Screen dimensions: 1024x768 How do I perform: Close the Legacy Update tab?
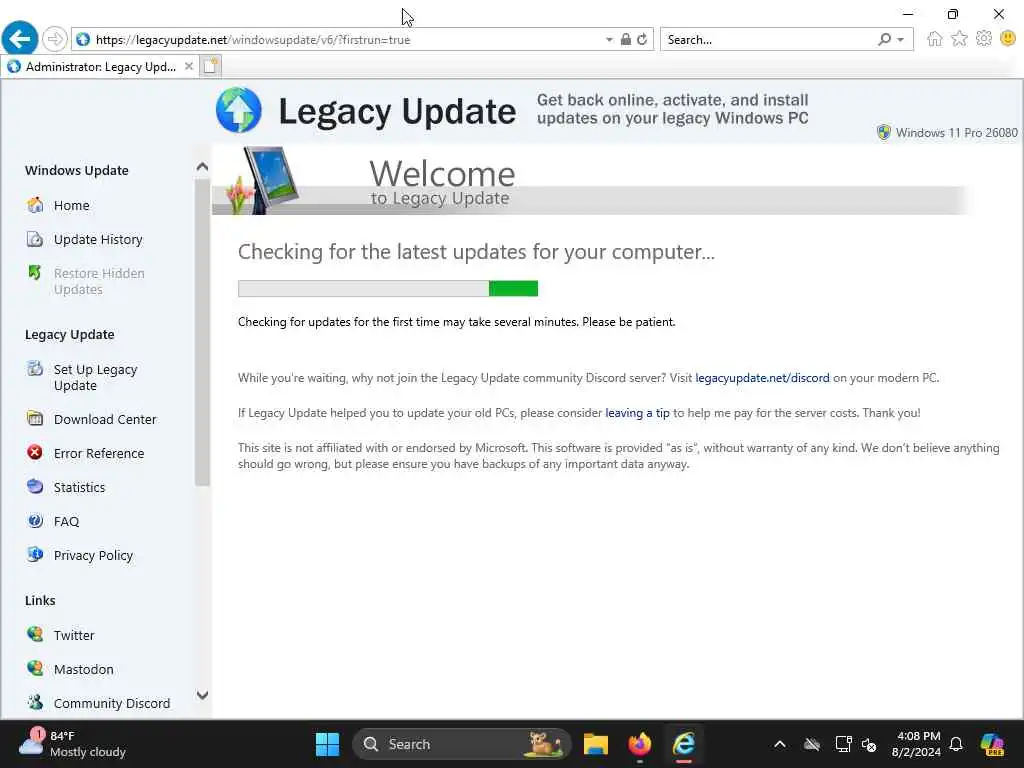coord(188,66)
